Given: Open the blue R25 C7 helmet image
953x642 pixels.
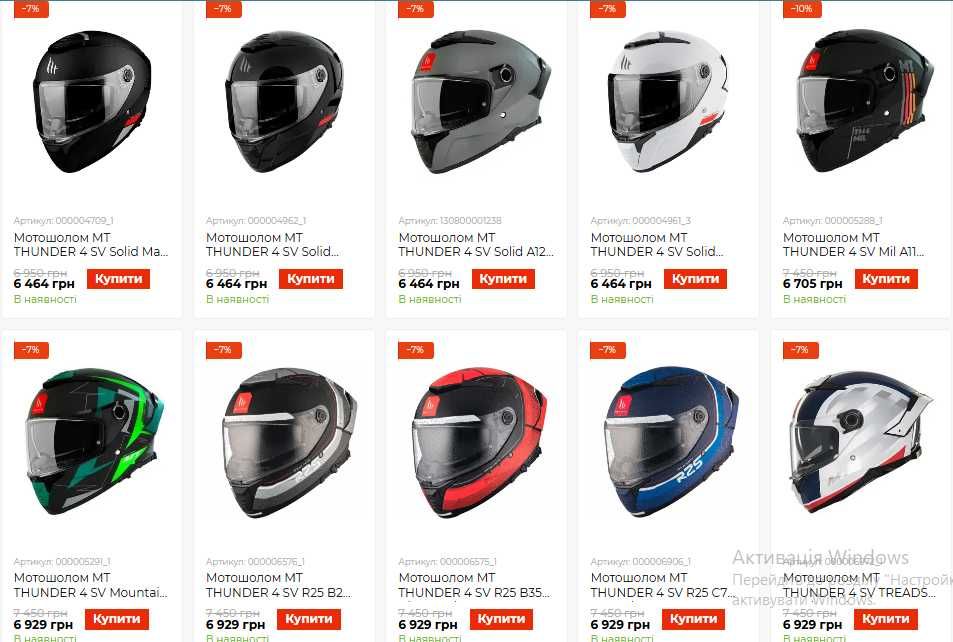Looking at the screenshot, I should pos(672,443).
